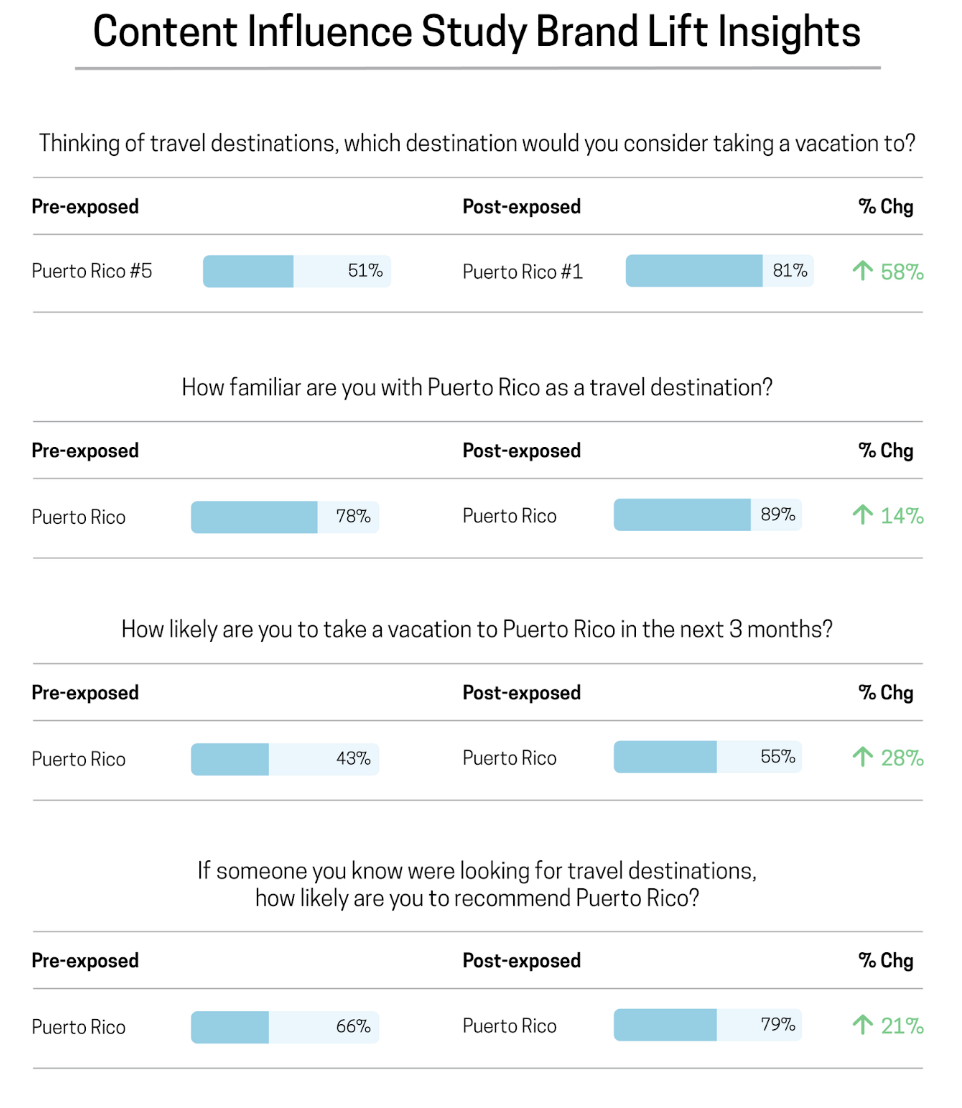Image resolution: width=962 pixels, height=1108 pixels.
Task: Click the pre-exposed 51% progress bar
Action: click(x=296, y=271)
